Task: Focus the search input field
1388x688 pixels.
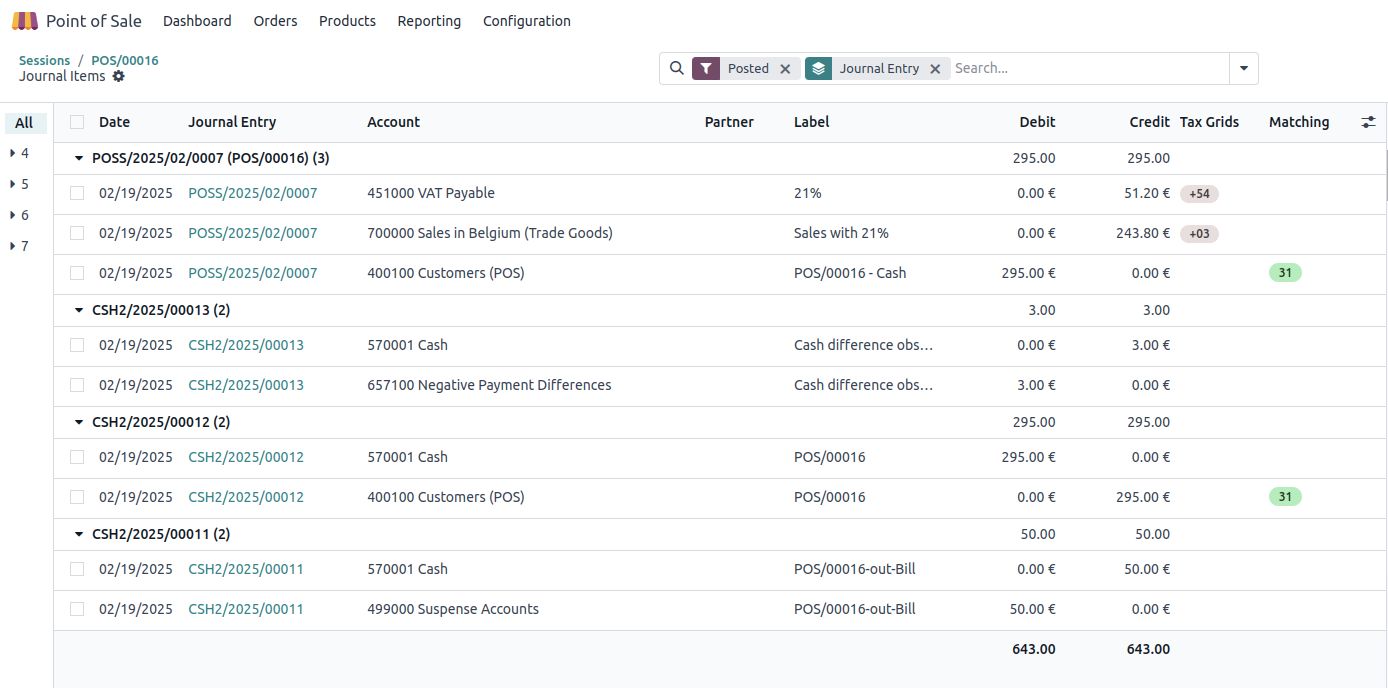Action: coord(1088,68)
